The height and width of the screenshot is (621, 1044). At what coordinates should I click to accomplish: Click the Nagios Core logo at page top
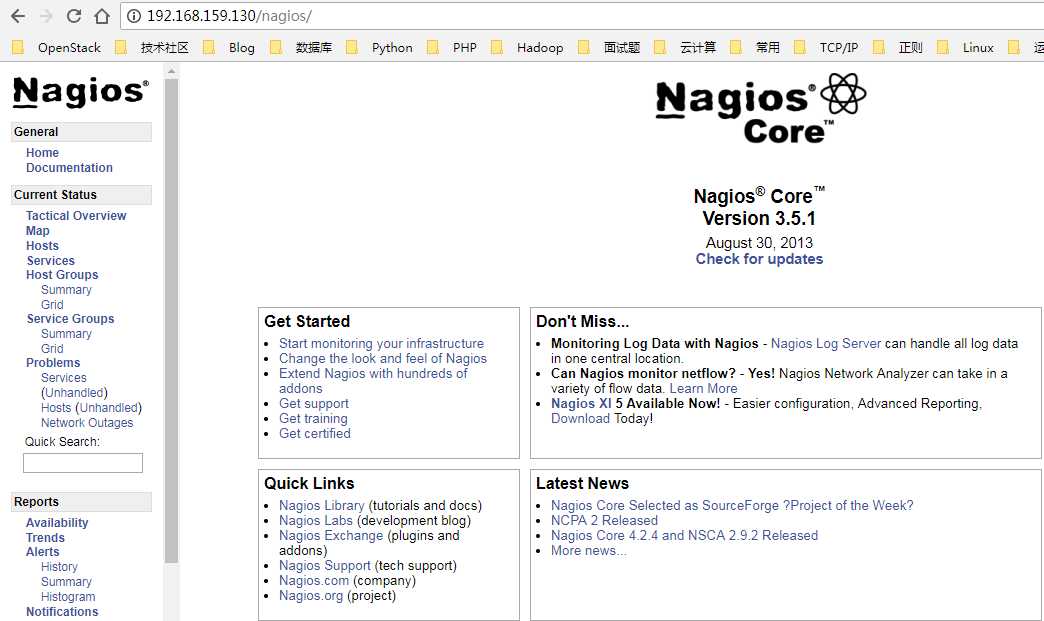[760, 109]
